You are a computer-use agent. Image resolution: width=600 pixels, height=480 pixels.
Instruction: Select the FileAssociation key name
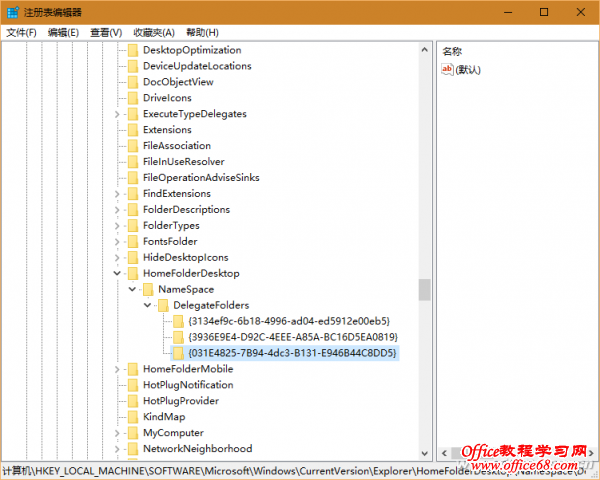(x=177, y=146)
